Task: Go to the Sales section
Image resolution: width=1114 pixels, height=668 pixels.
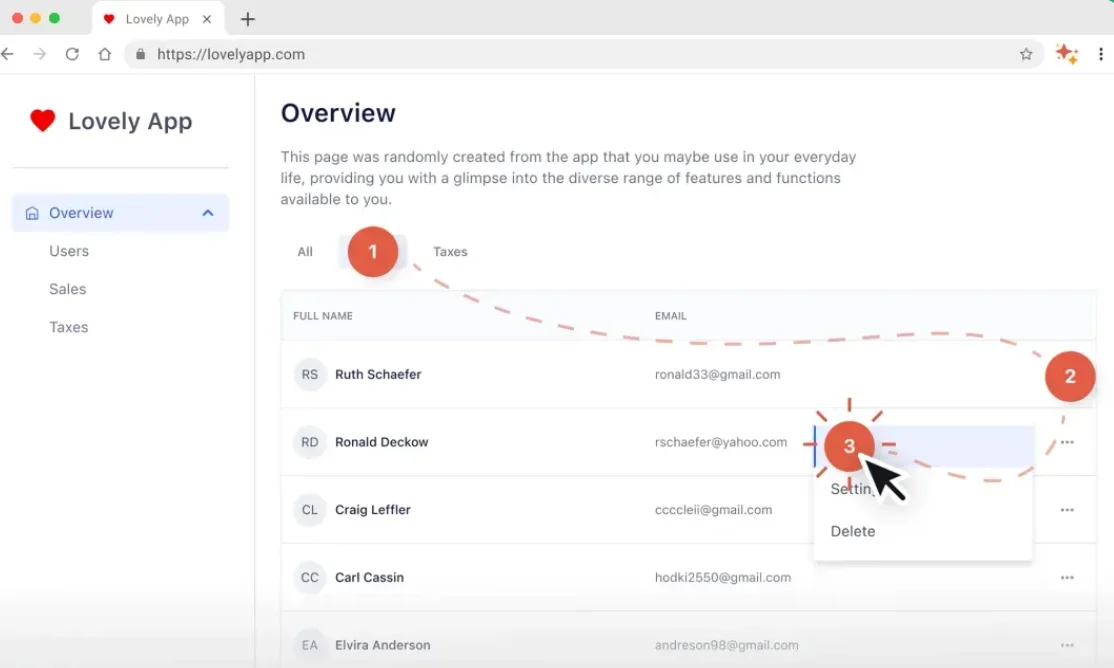Action: pos(67,289)
